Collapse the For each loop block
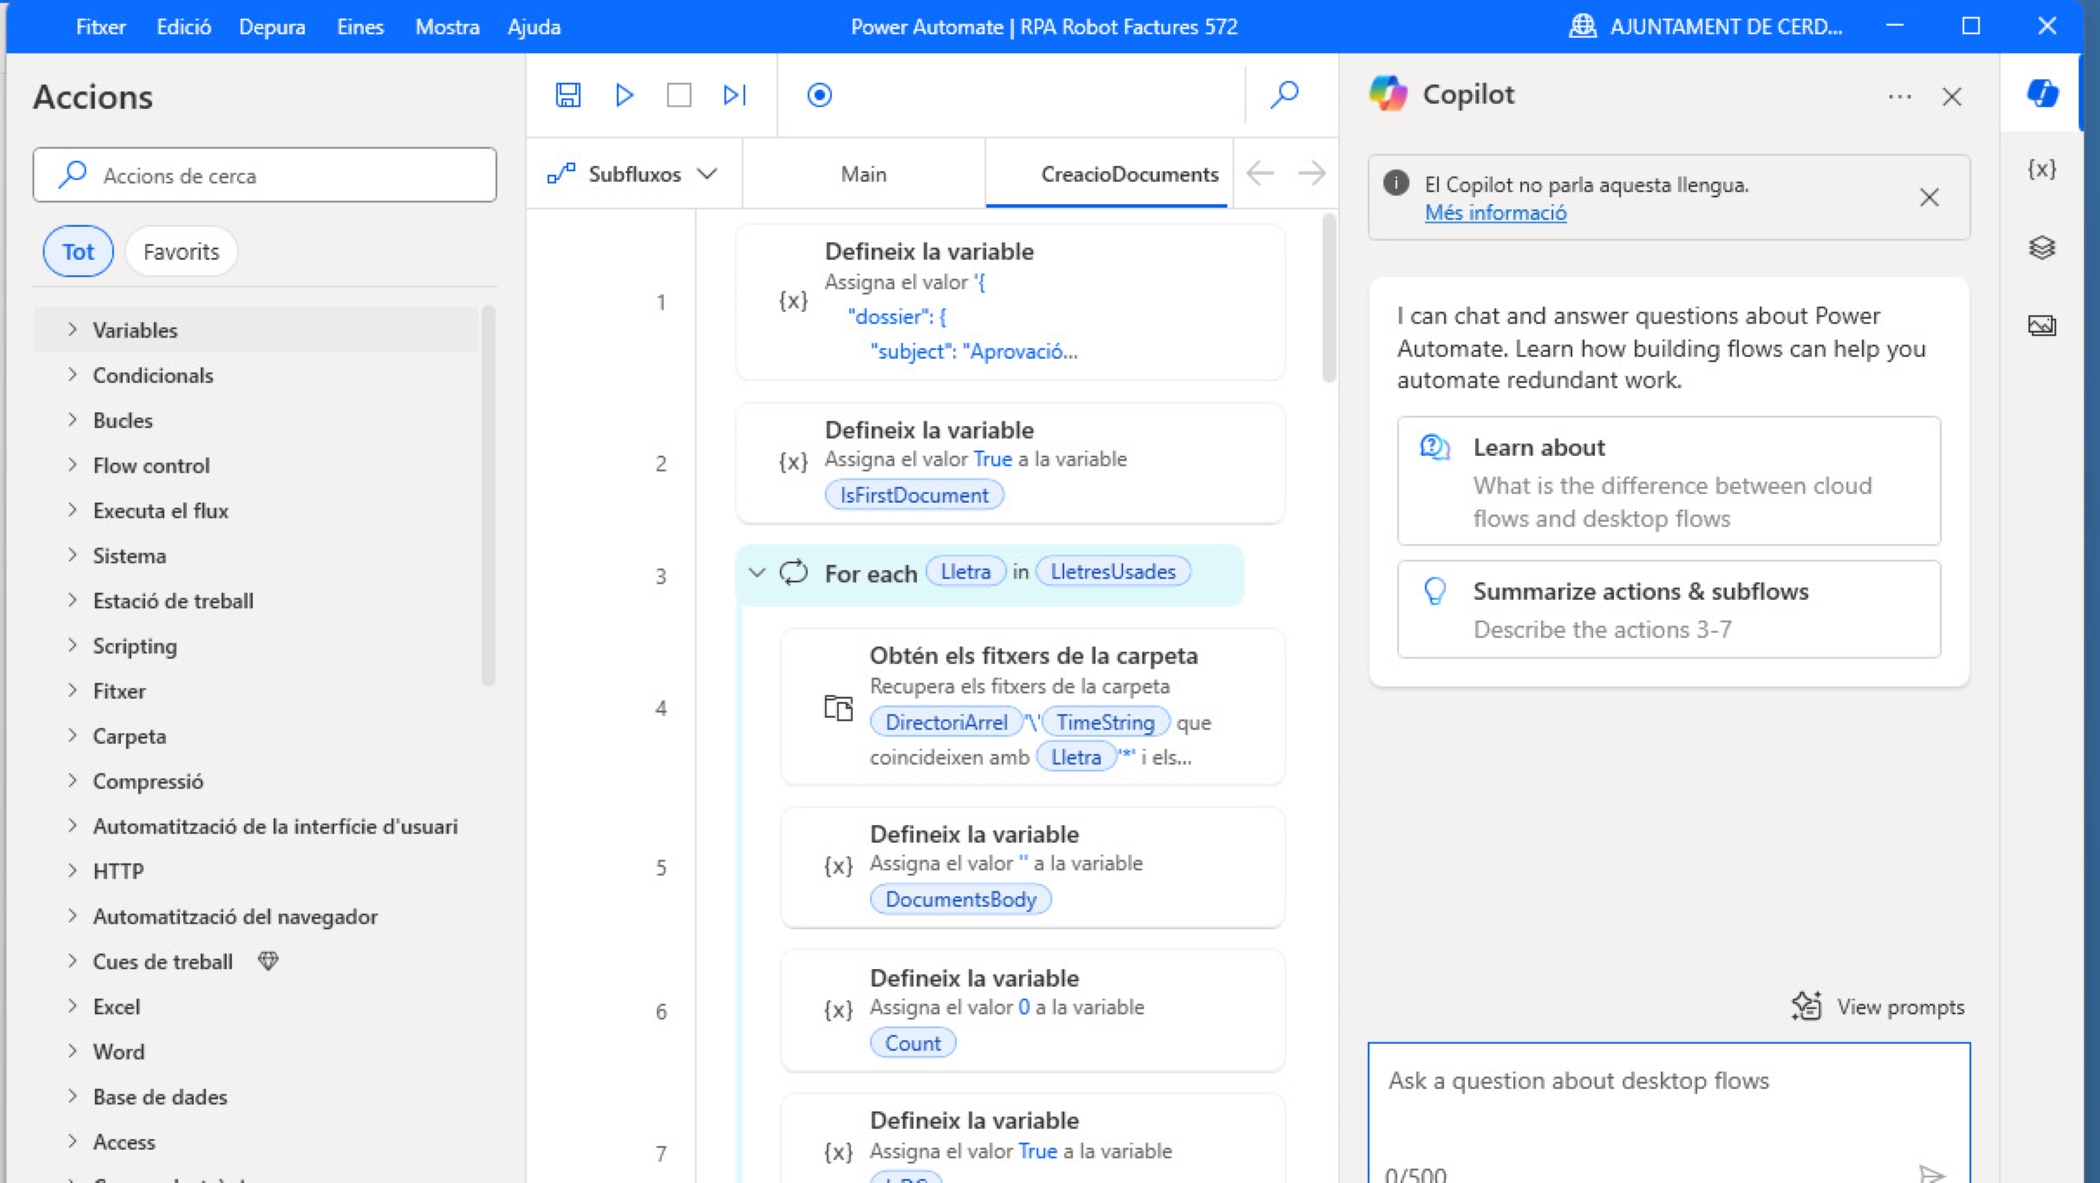 pyautogui.click(x=757, y=573)
